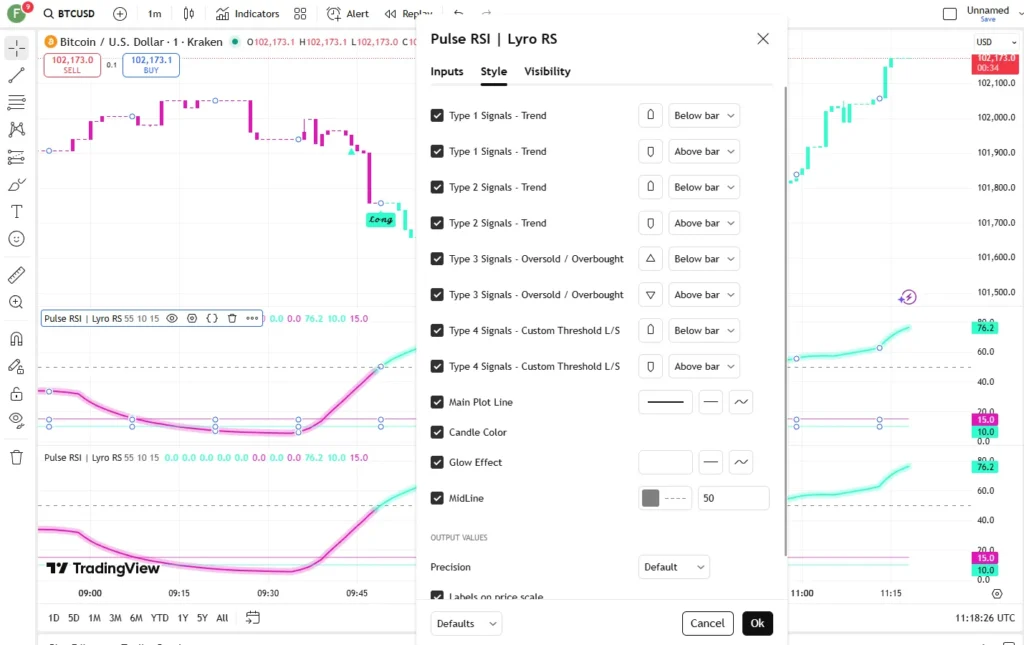Delete Pulse RSI indicator via trash icon
The image size is (1024, 645).
click(232, 319)
